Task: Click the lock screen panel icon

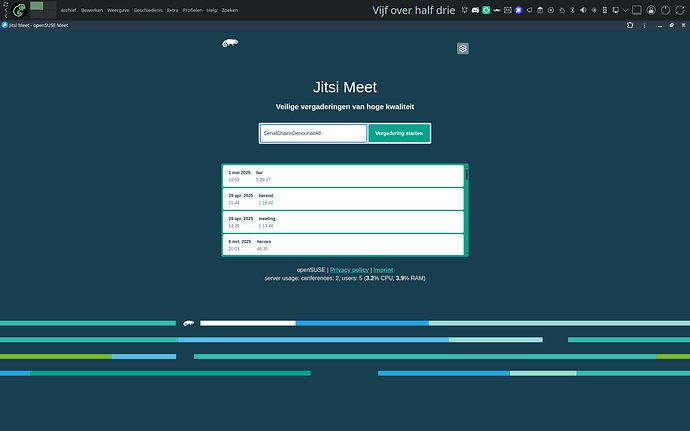Action: (651, 10)
